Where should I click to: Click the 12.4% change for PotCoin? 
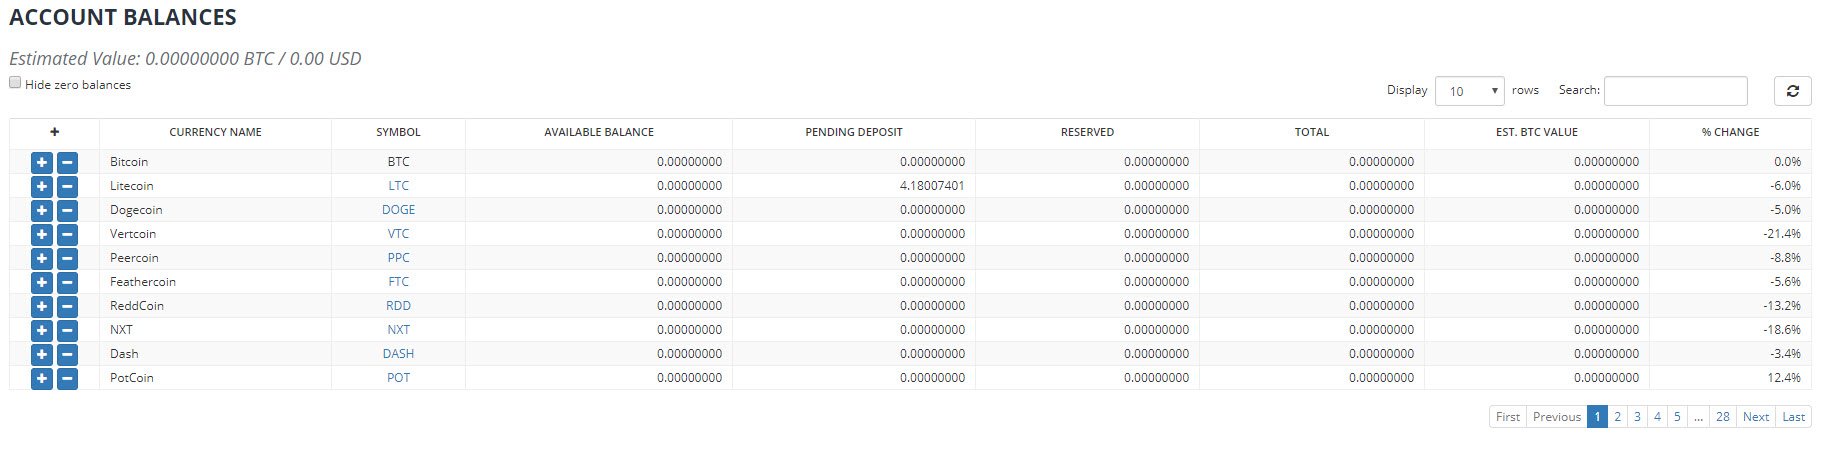[x=1784, y=378]
